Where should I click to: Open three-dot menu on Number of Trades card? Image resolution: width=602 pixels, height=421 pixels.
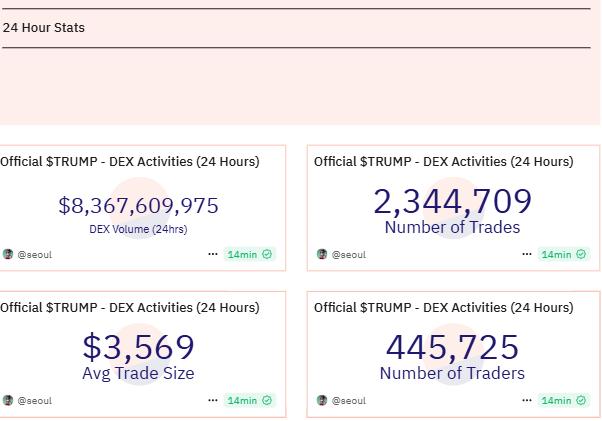tap(527, 255)
